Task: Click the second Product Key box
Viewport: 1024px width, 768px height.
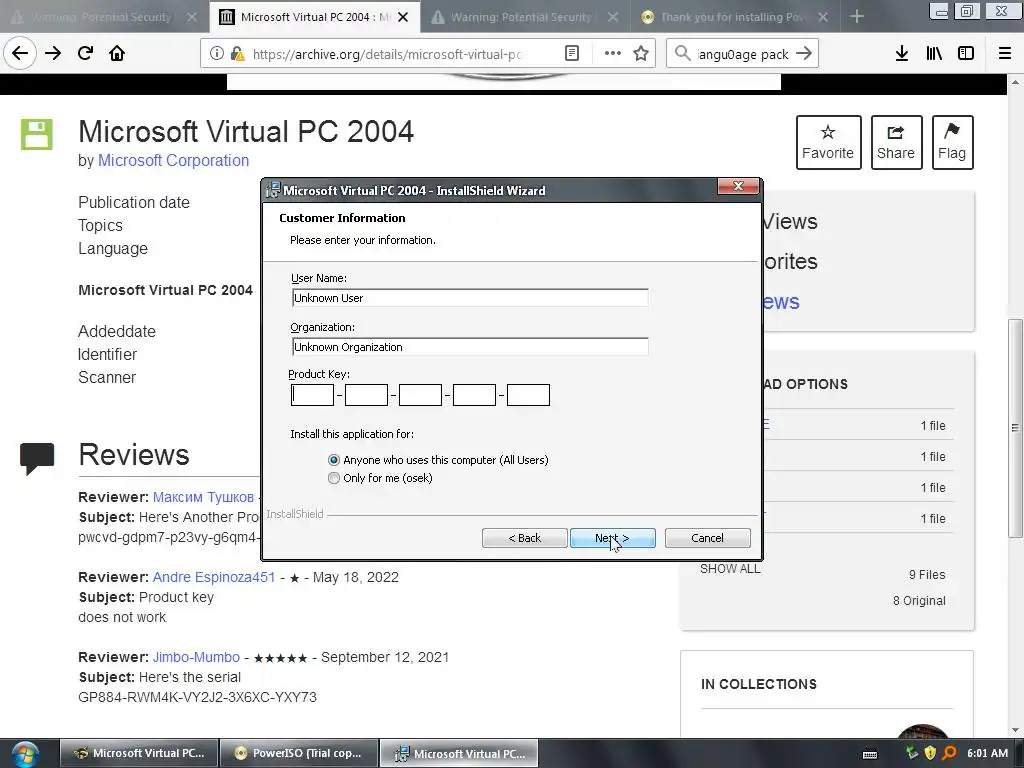Action: click(x=366, y=395)
